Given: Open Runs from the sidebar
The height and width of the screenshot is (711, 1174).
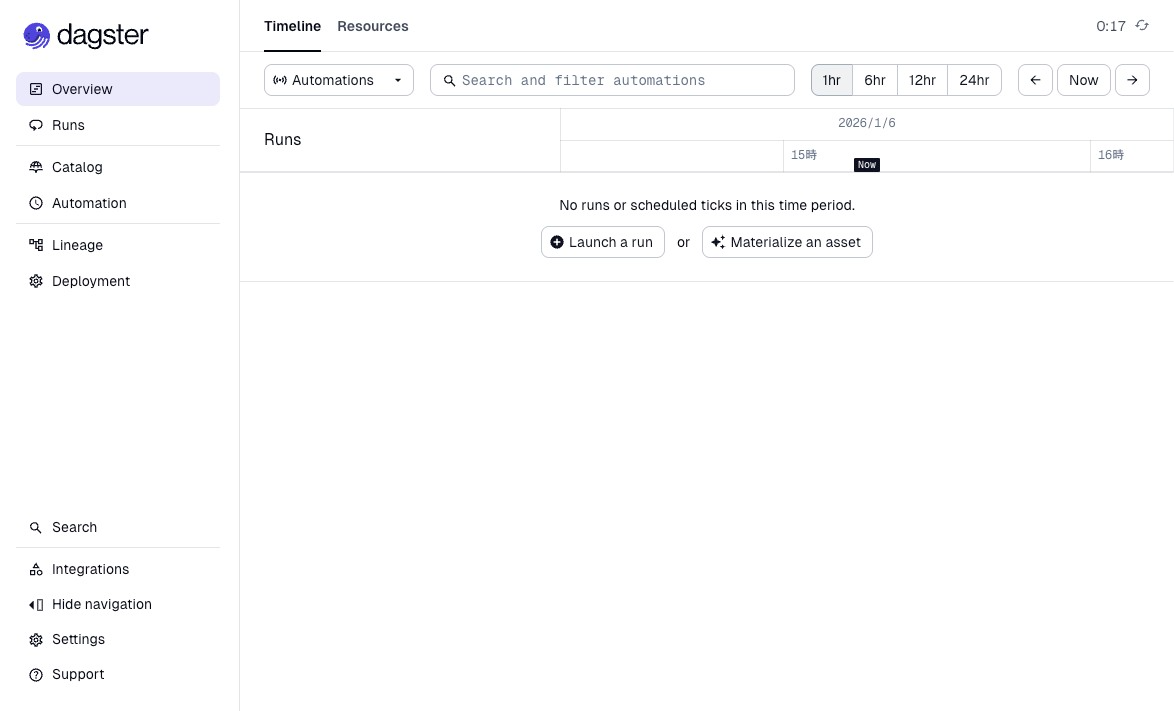Looking at the screenshot, I should click(68, 125).
